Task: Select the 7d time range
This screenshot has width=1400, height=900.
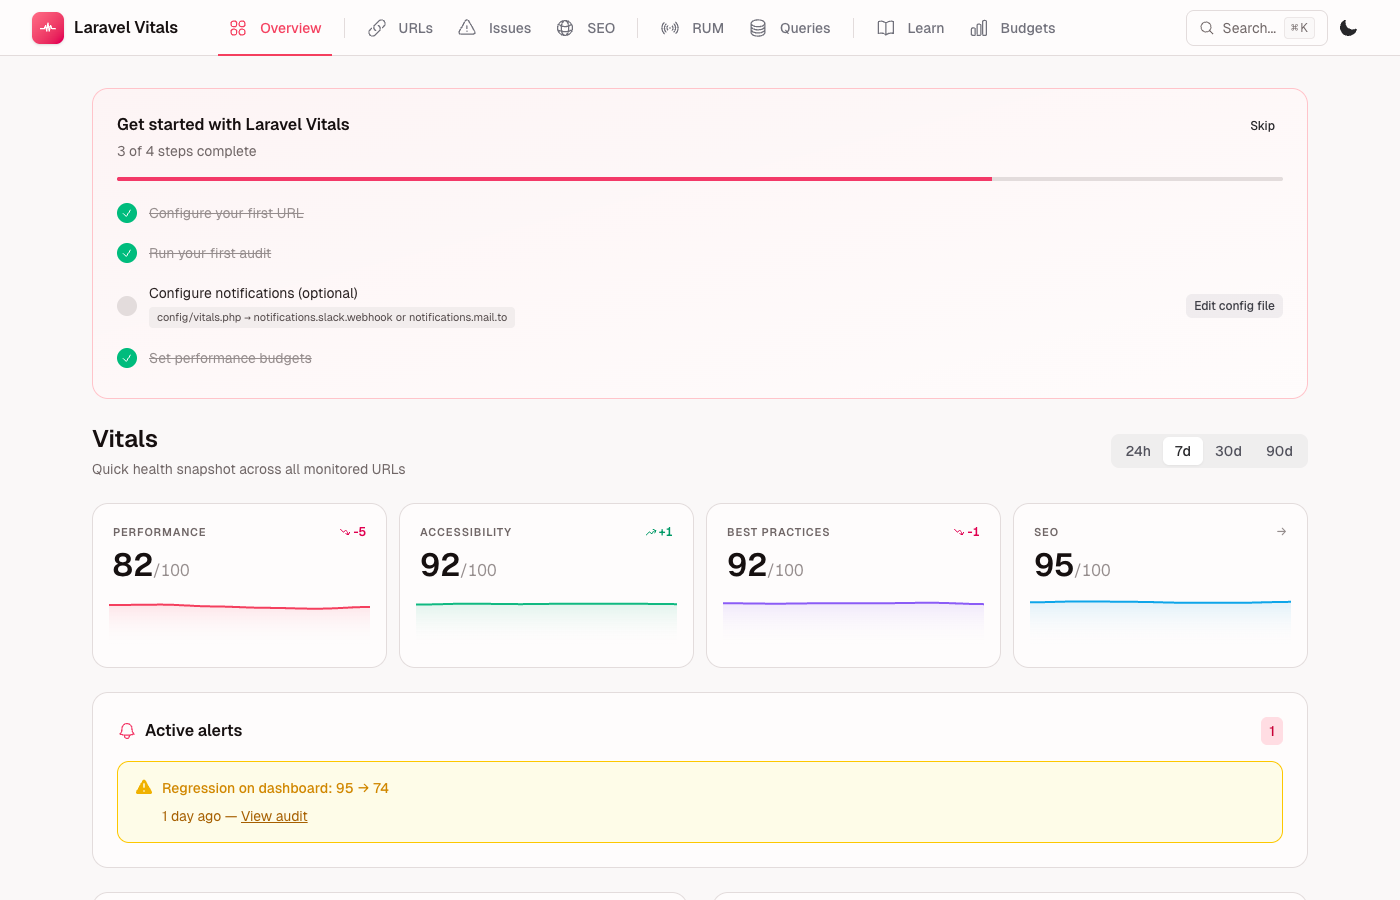Action: (1183, 451)
